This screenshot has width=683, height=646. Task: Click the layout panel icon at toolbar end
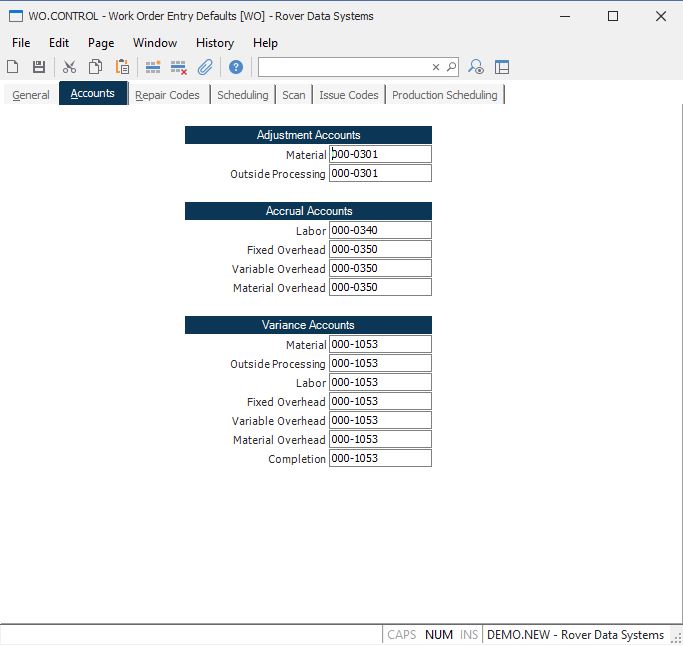pyautogui.click(x=502, y=67)
